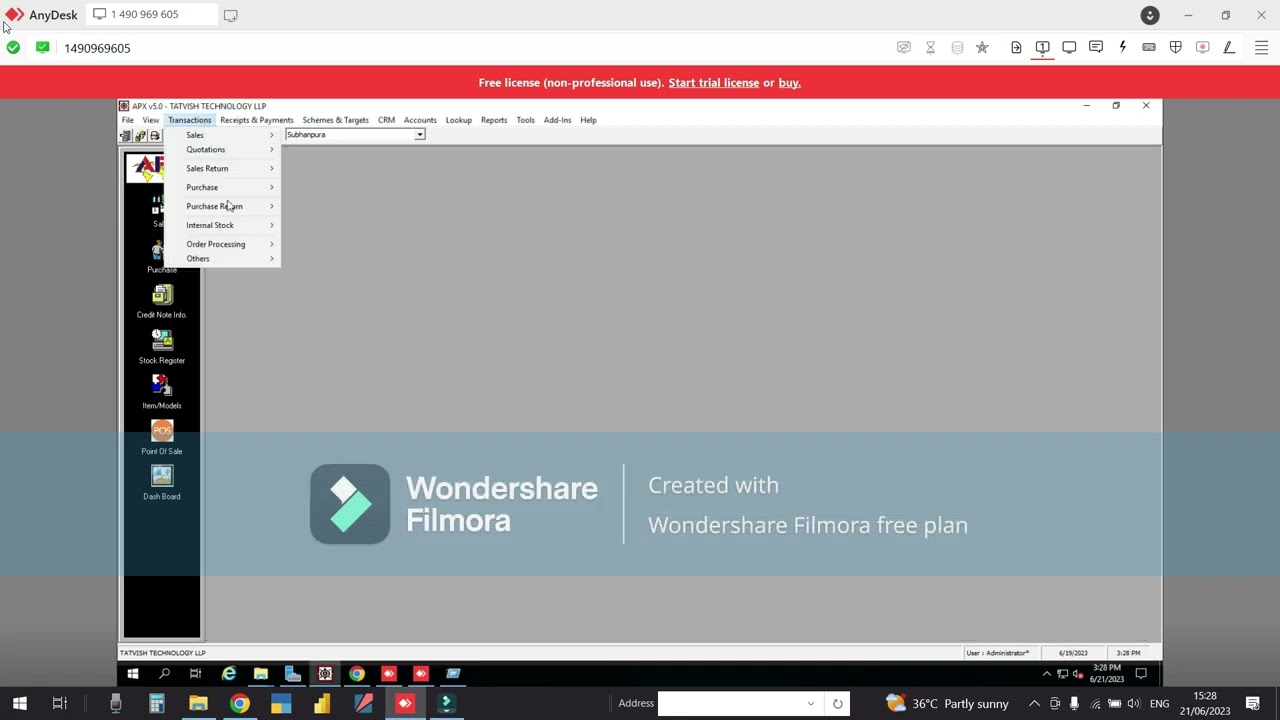The image size is (1280, 720).
Task: Open the local Address bar dropdown arrow
Action: (810, 703)
